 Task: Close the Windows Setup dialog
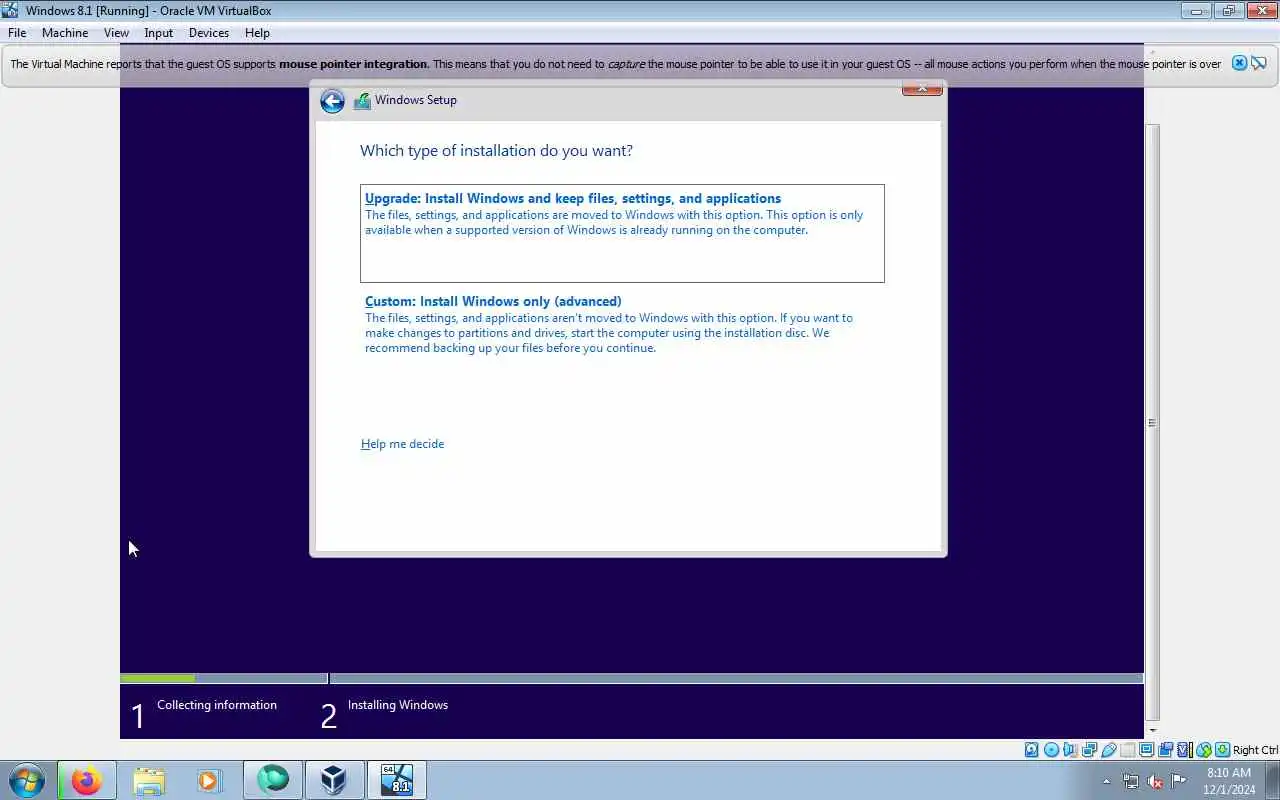point(922,88)
